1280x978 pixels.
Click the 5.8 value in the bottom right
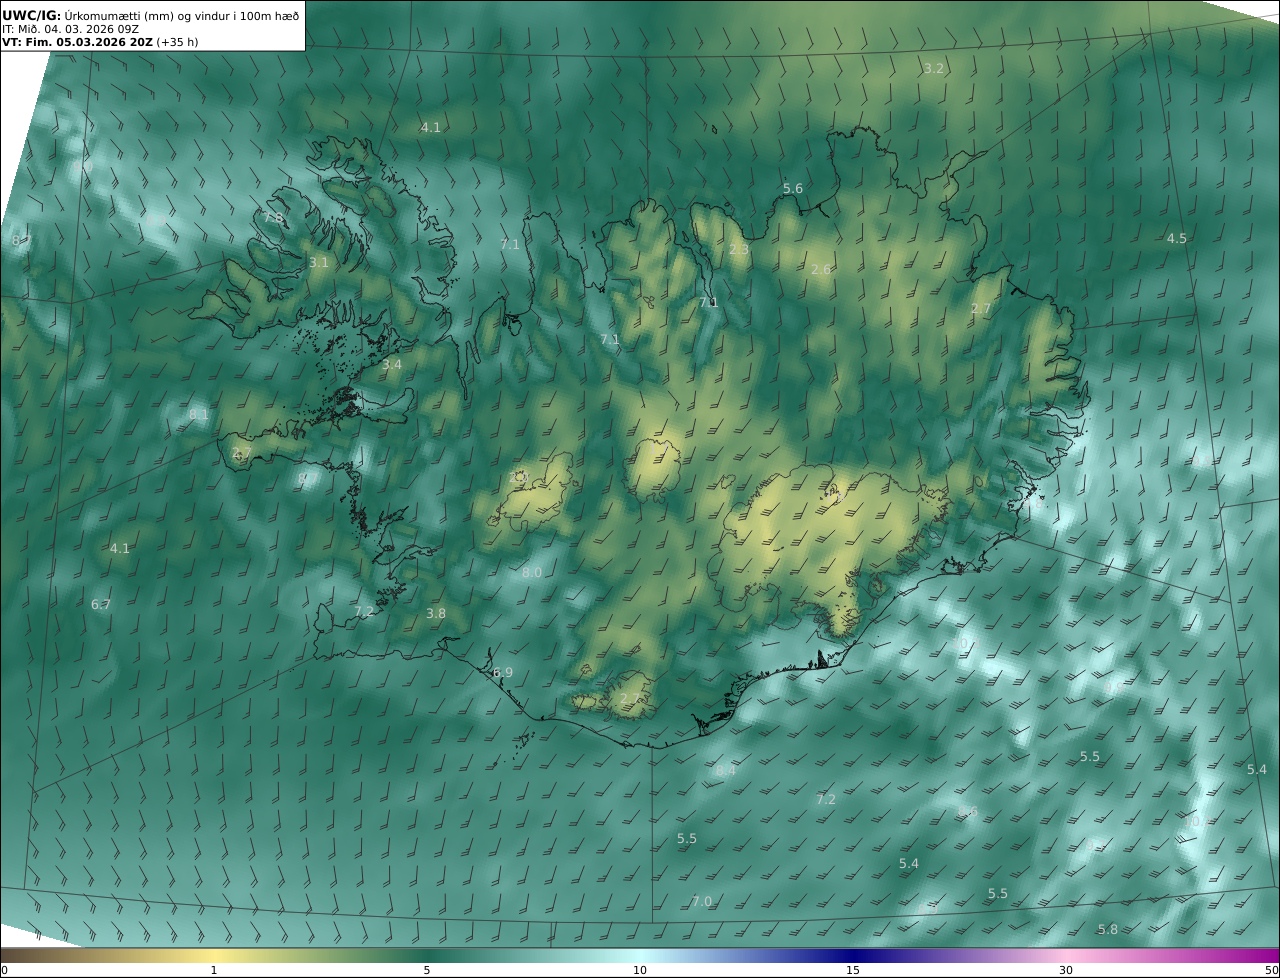coord(1107,929)
